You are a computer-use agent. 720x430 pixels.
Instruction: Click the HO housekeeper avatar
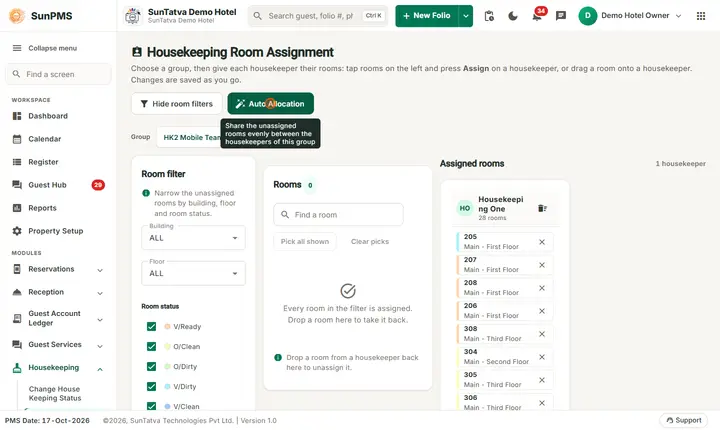coord(465,208)
